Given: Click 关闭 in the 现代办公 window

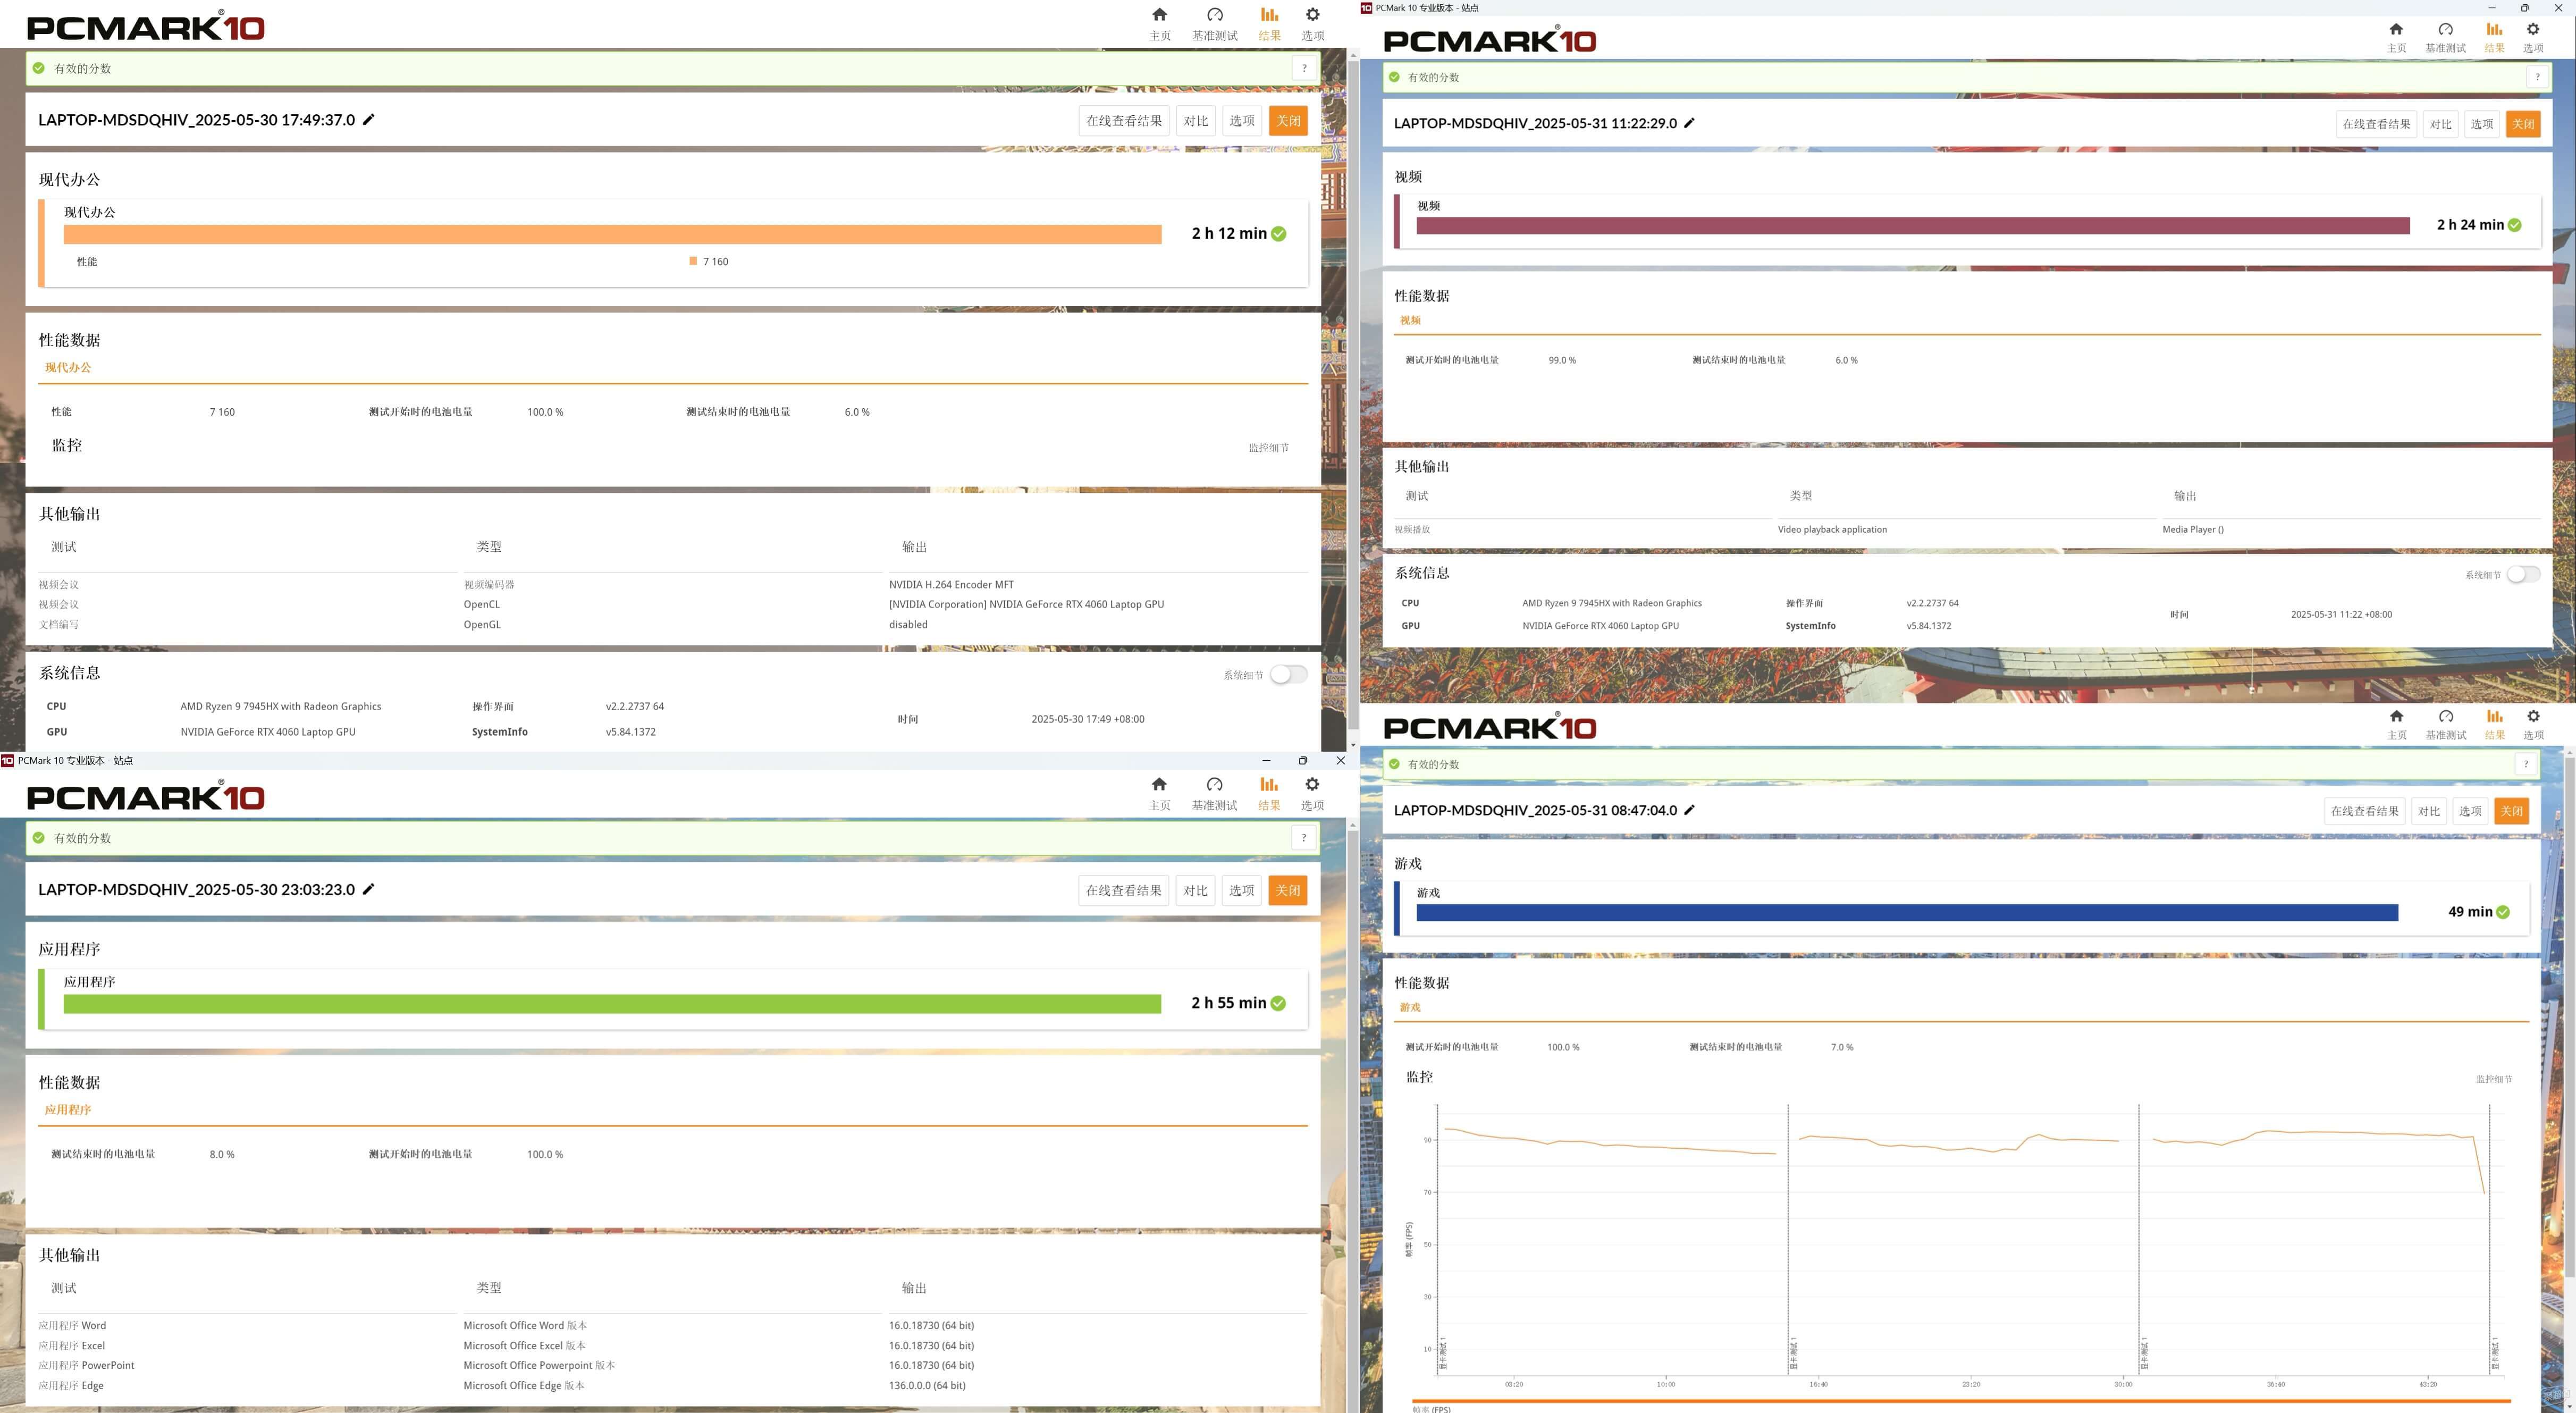Looking at the screenshot, I should click(x=1288, y=121).
